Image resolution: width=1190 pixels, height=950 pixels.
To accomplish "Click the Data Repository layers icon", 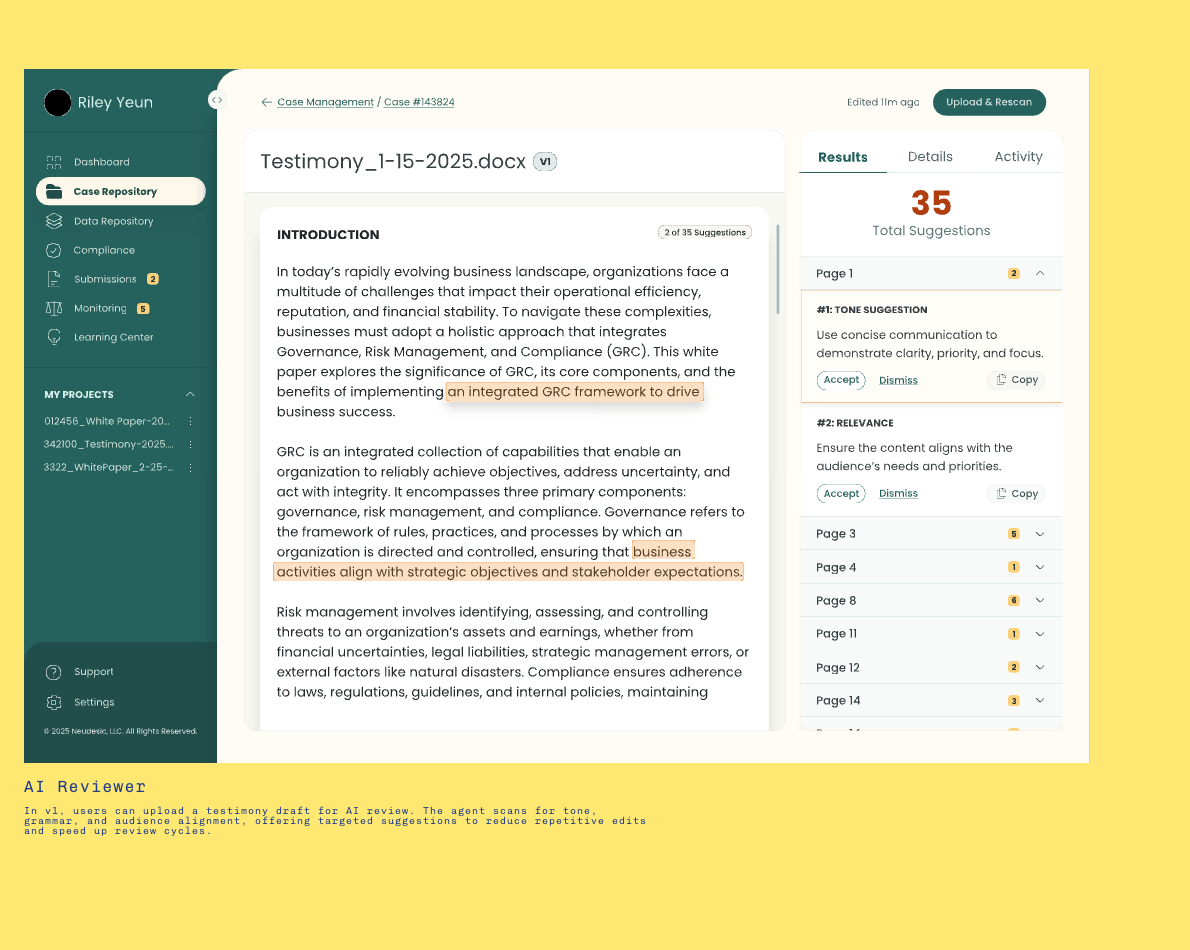I will tap(54, 221).
